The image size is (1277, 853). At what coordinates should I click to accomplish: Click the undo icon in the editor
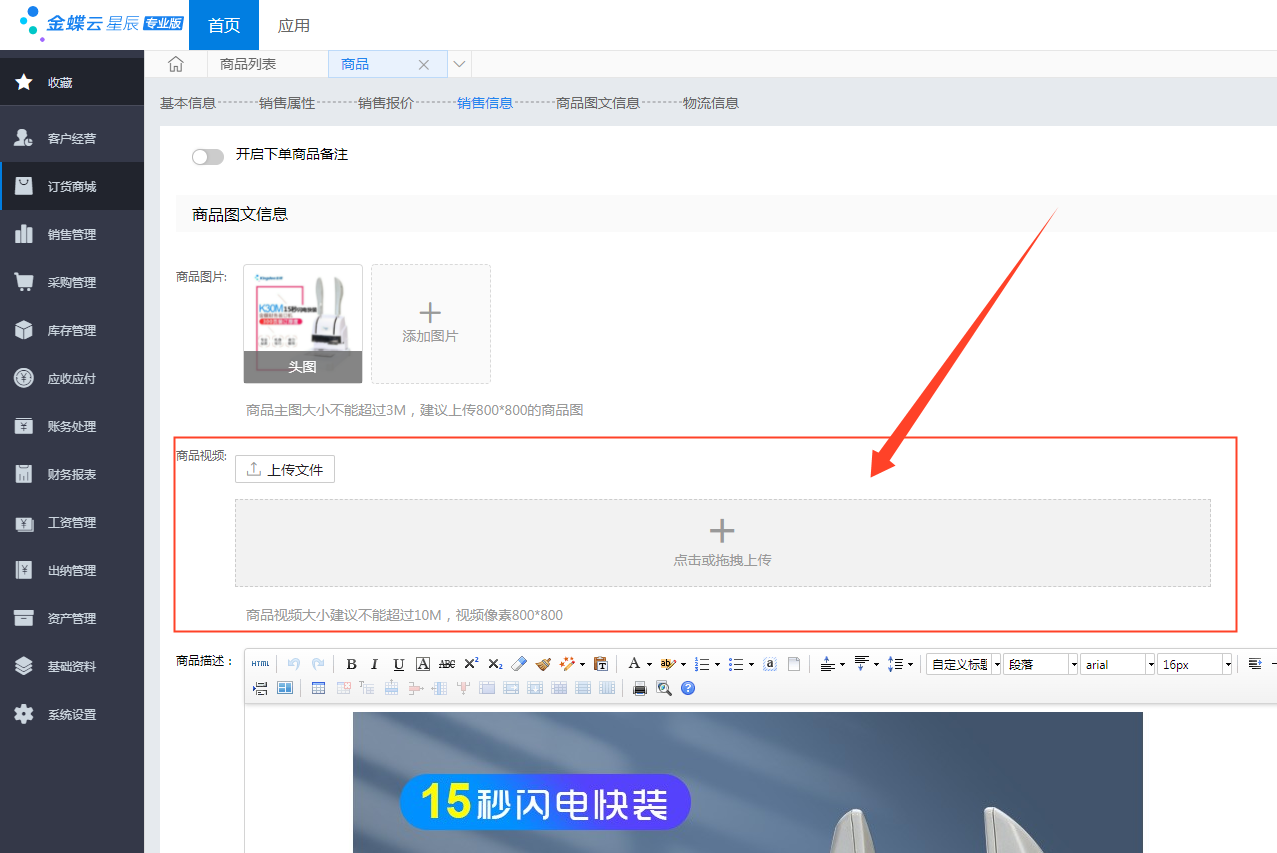294,664
